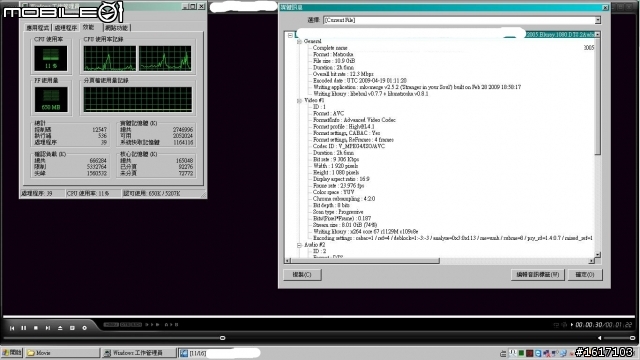Image resolution: width=640 pixels, height=360 pixels.
Task: Activate Windows 工作管理員 taskbar button
Action: (139, 353)
